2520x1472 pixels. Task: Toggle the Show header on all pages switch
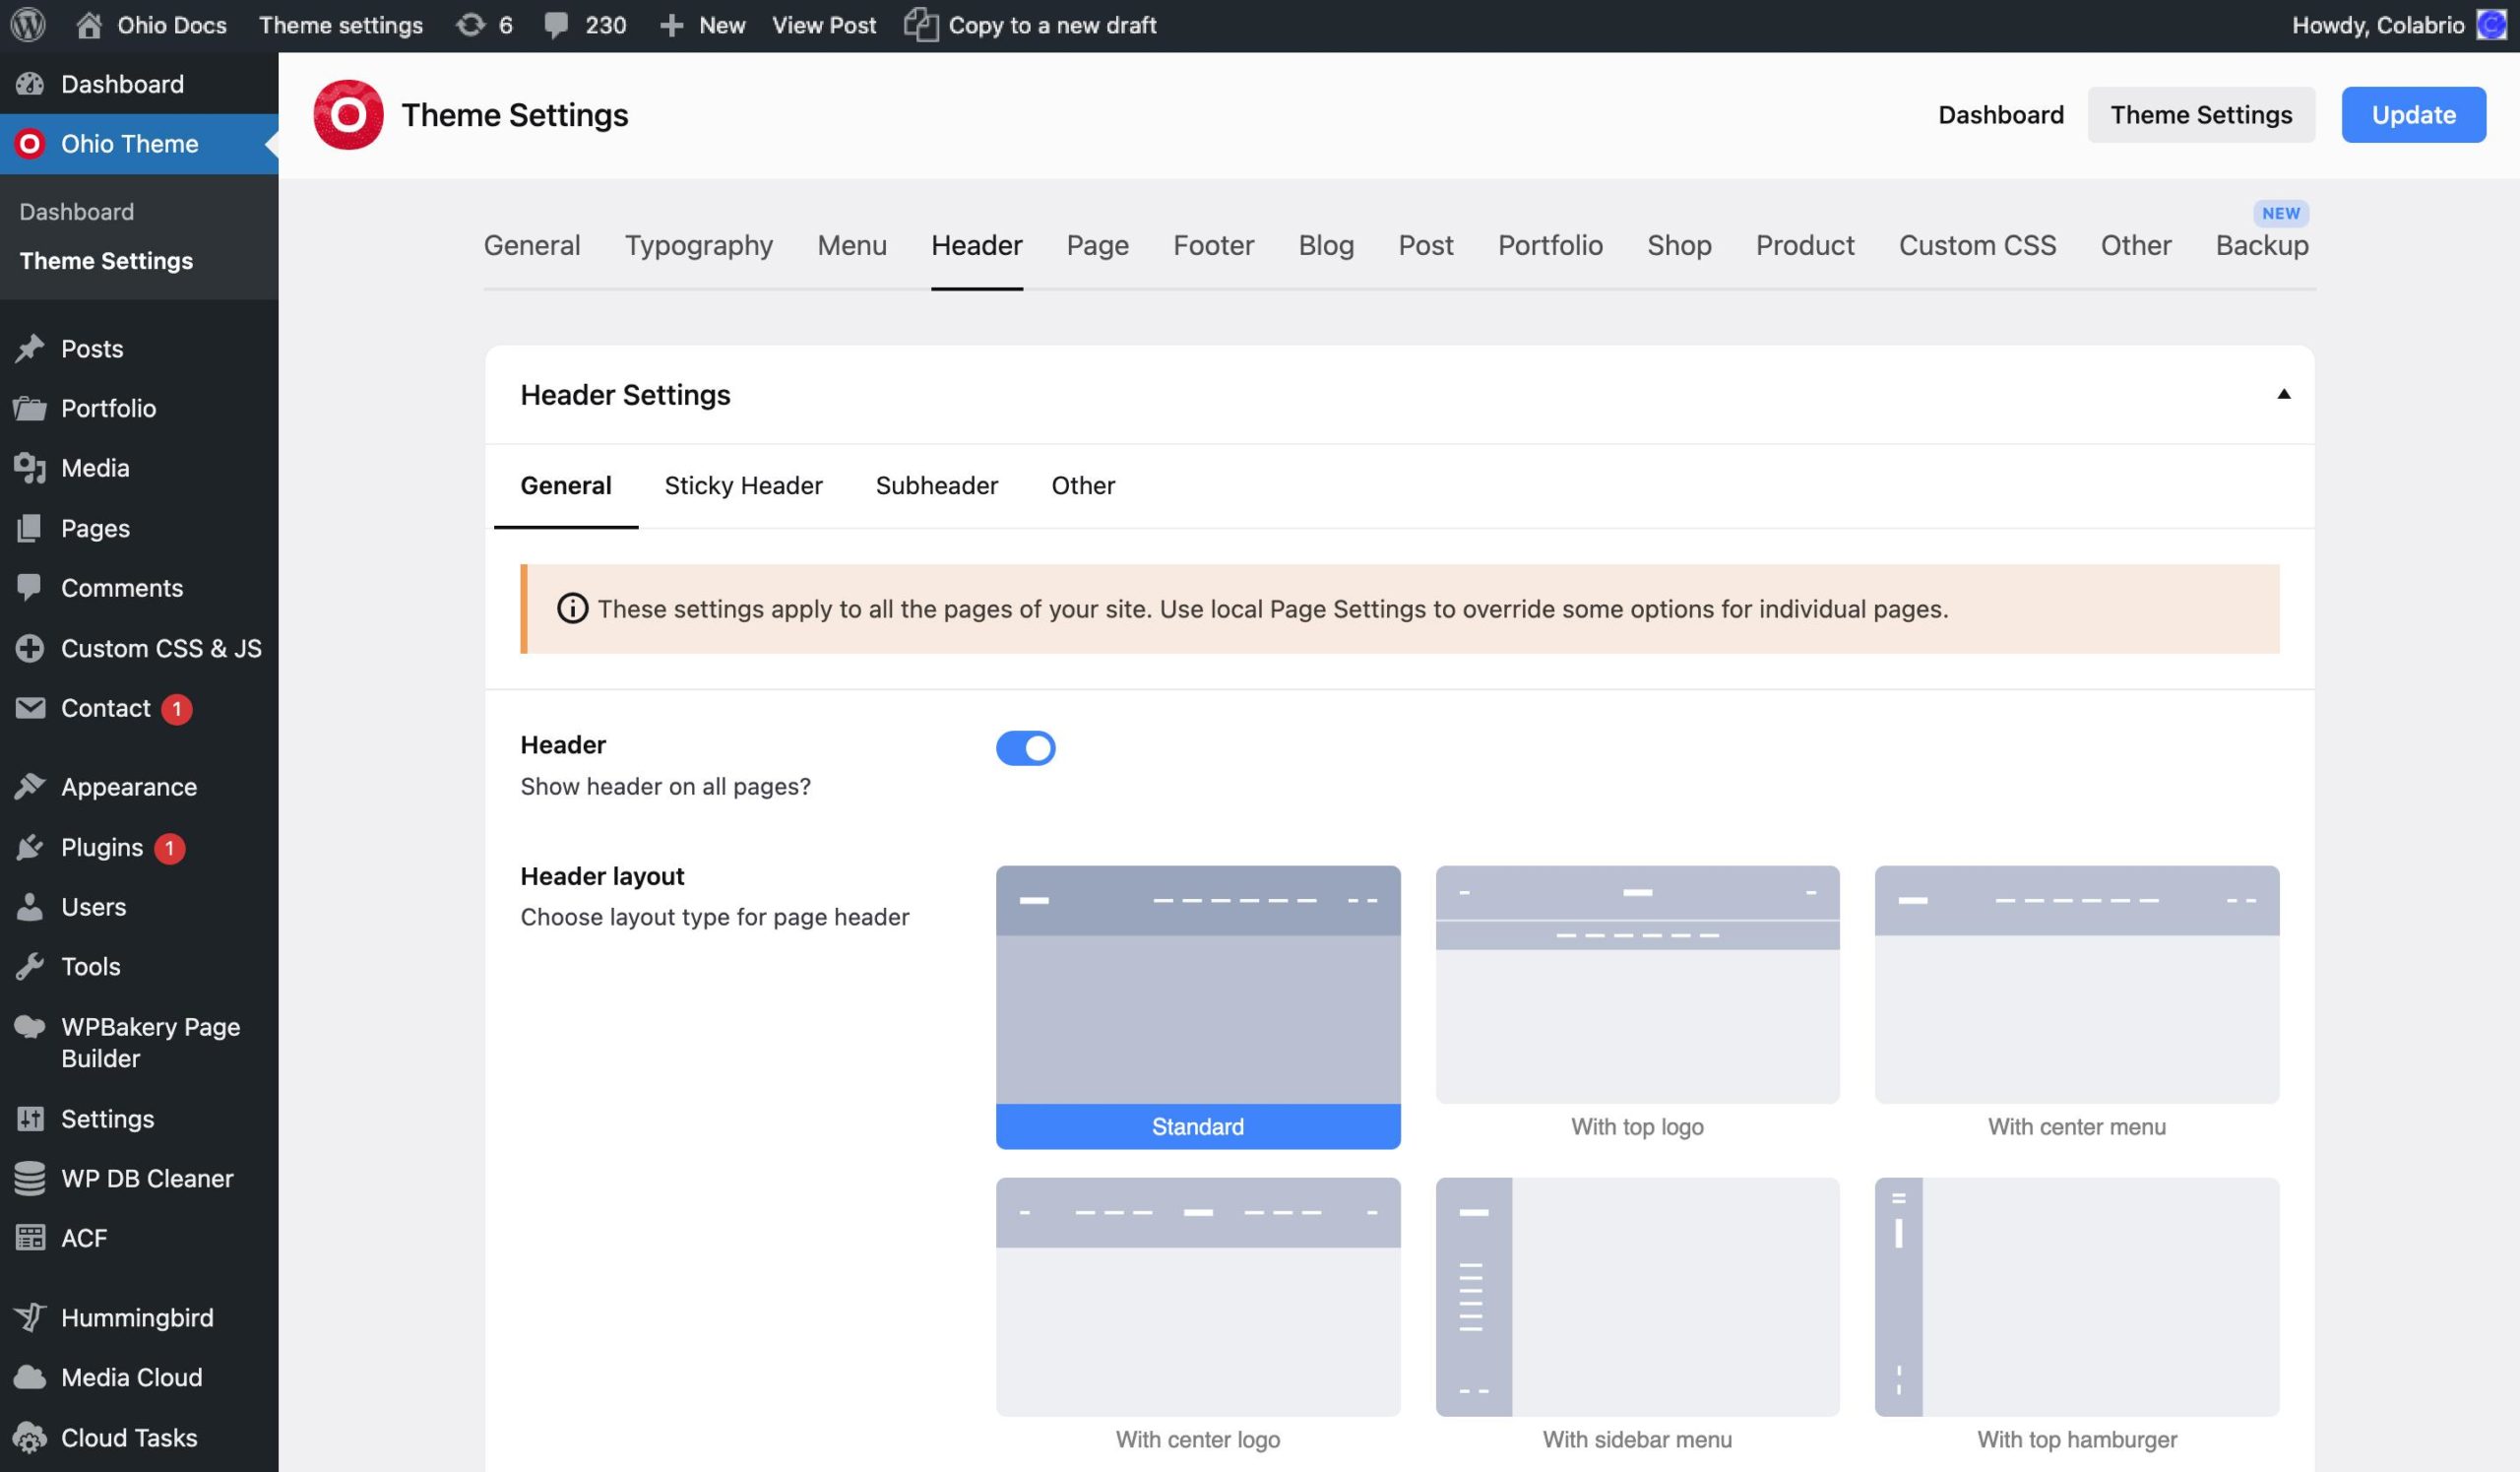tap(1025, 748)
